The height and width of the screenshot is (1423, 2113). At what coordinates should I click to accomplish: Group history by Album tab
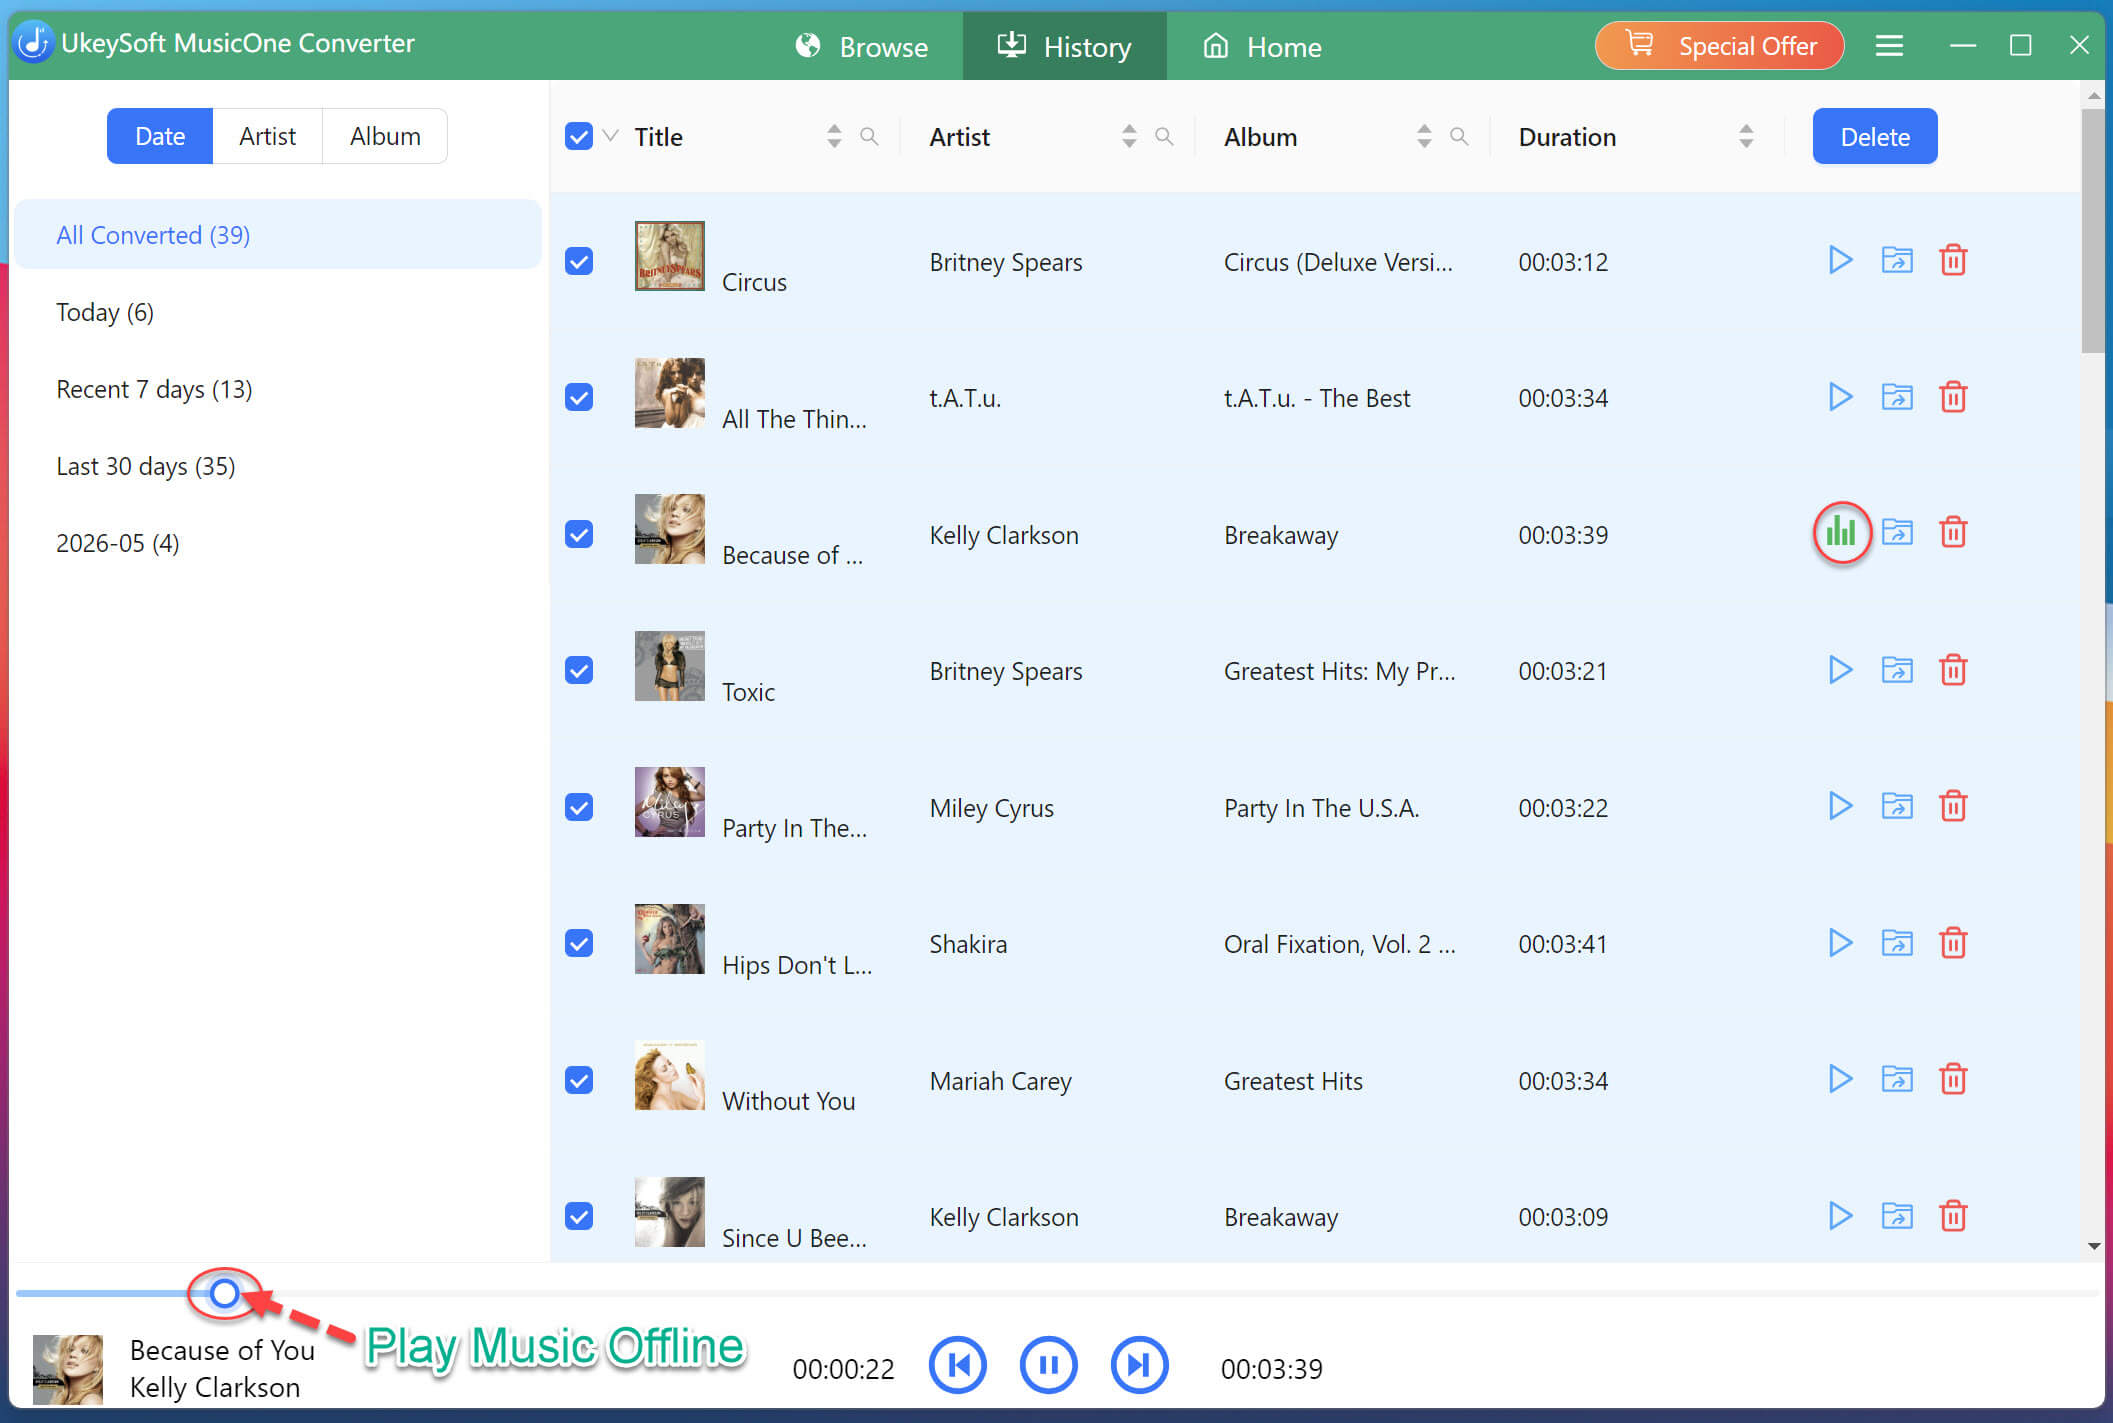pos(385,136)
